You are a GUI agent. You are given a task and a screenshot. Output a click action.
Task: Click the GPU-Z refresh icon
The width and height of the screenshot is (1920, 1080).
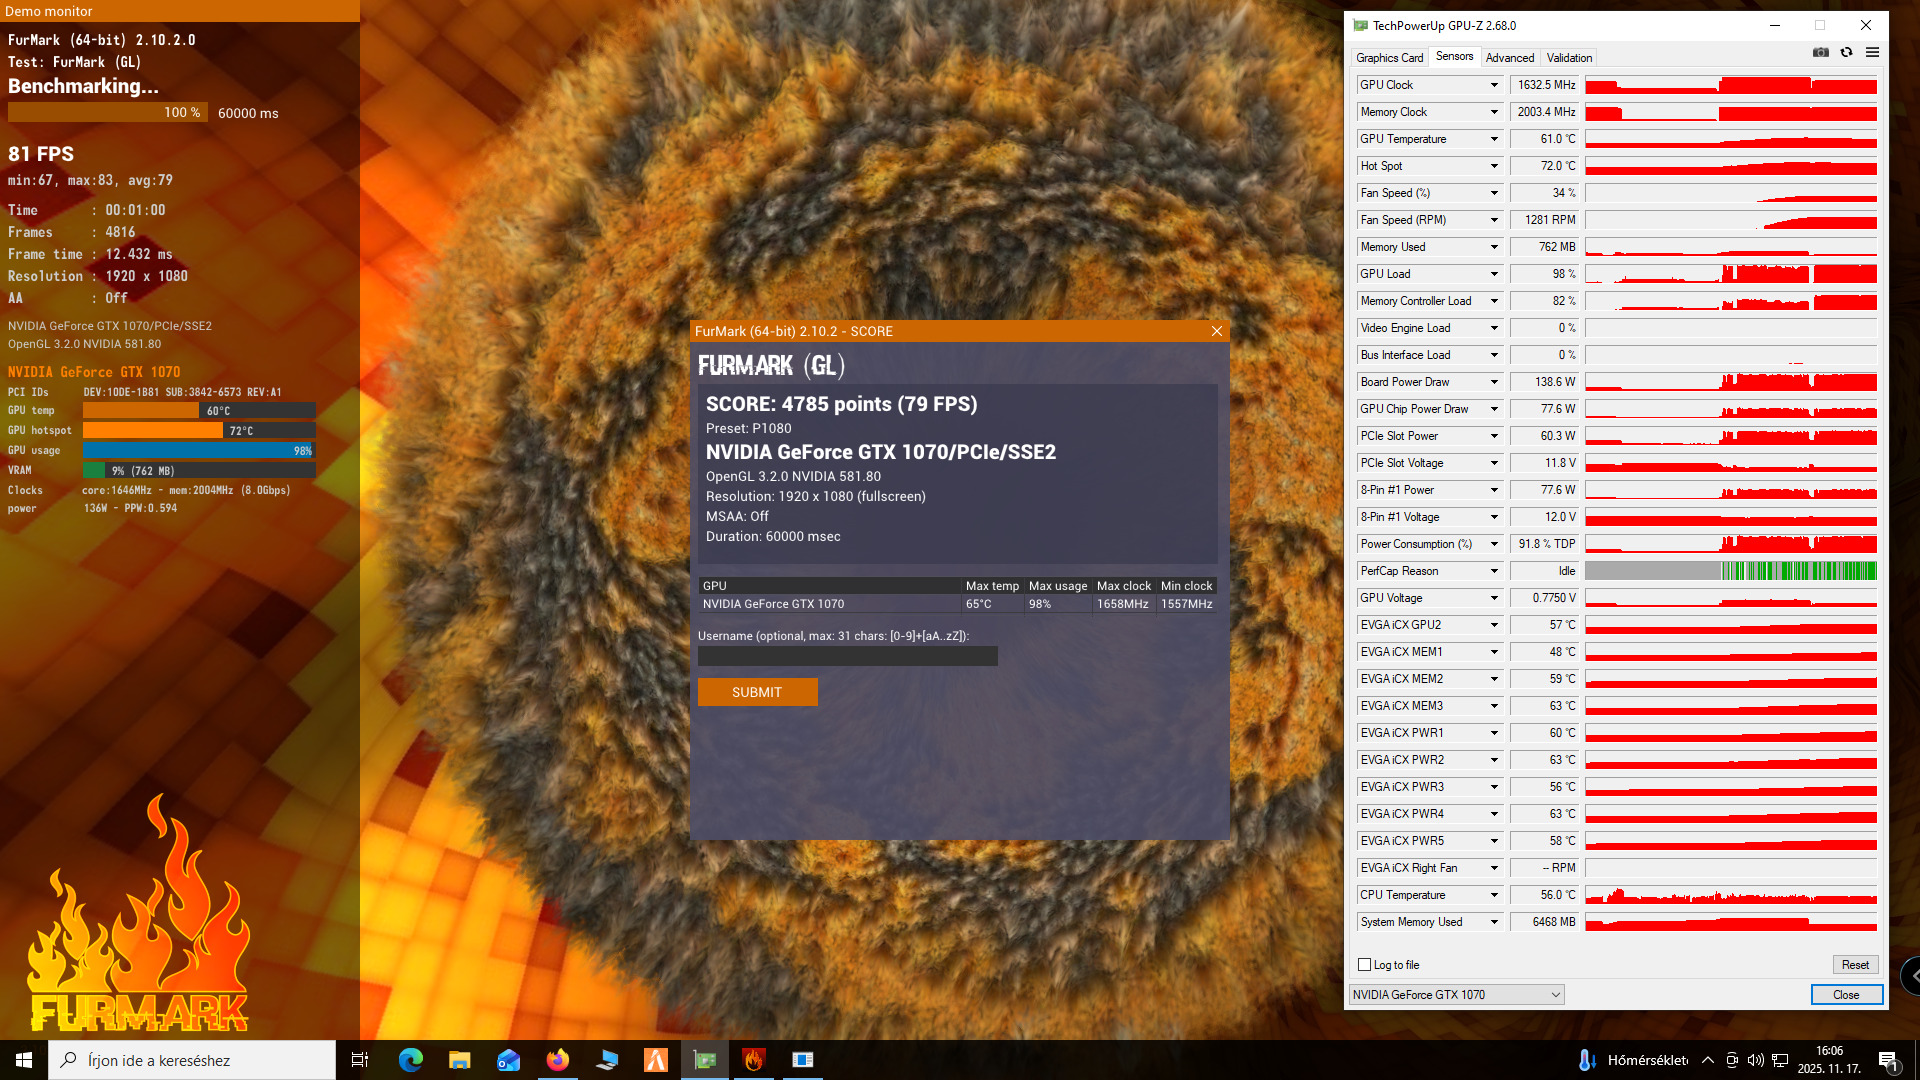pos(1846,52)
